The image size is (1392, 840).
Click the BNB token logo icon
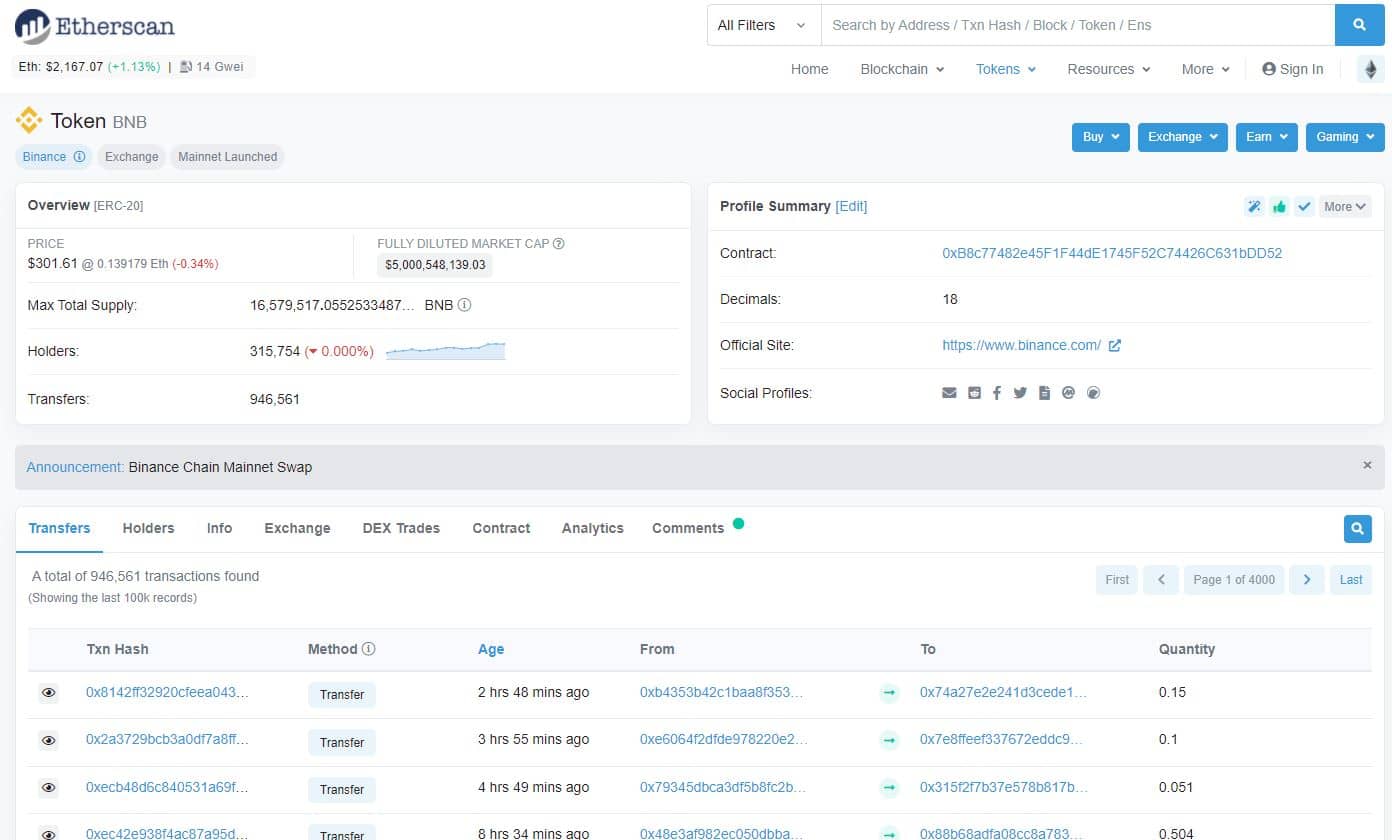[x=29, y=121]
